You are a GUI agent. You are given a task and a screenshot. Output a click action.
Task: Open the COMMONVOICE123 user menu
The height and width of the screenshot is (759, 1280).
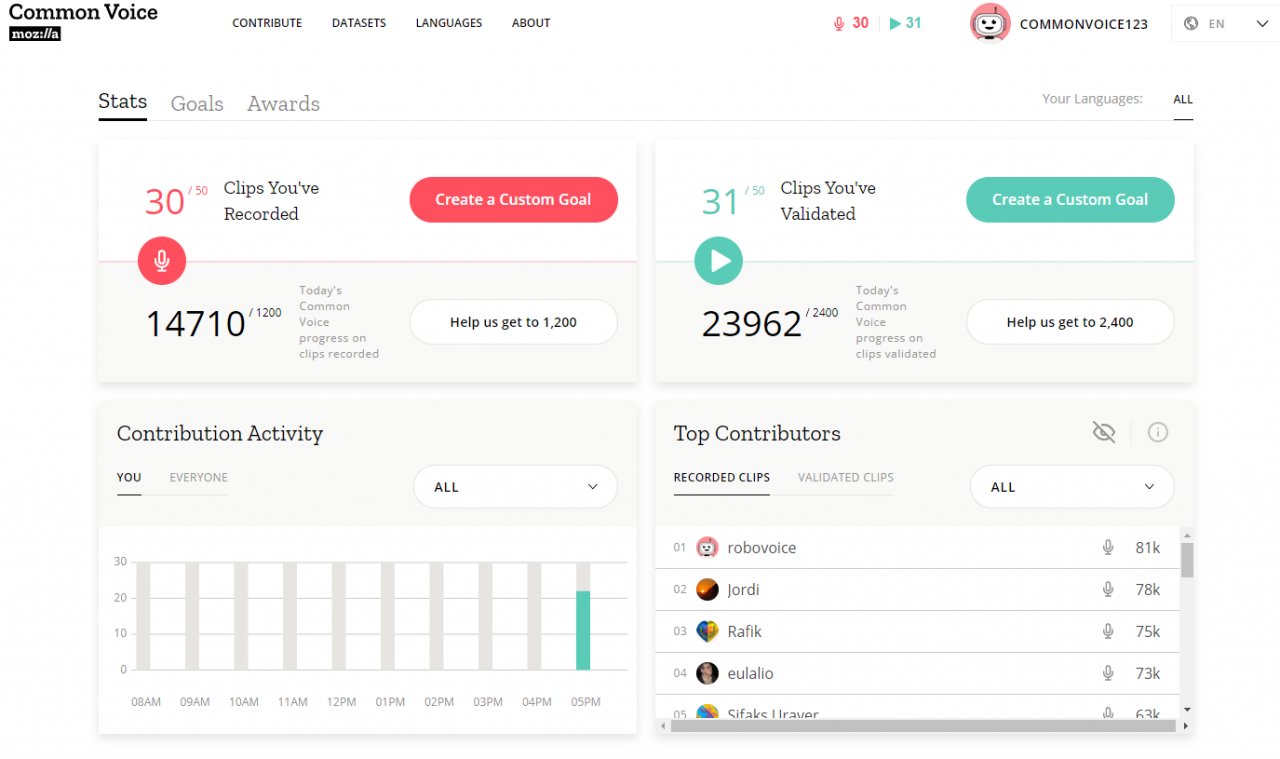coord(1083,24)
